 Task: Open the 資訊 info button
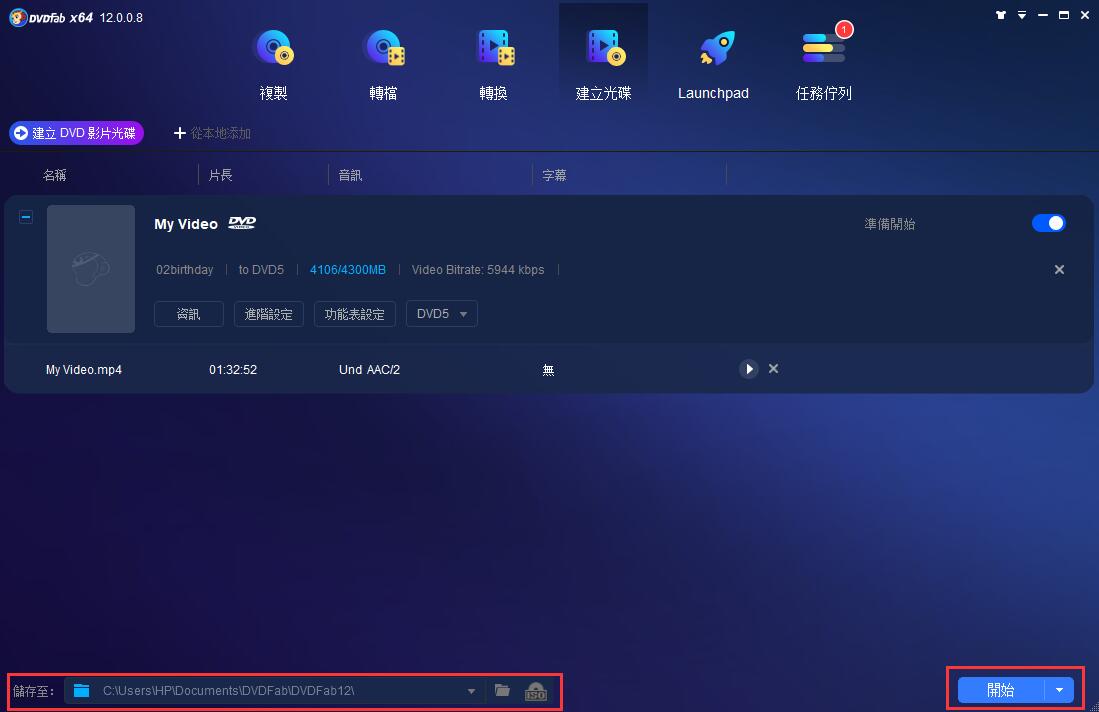click(189, 314)
